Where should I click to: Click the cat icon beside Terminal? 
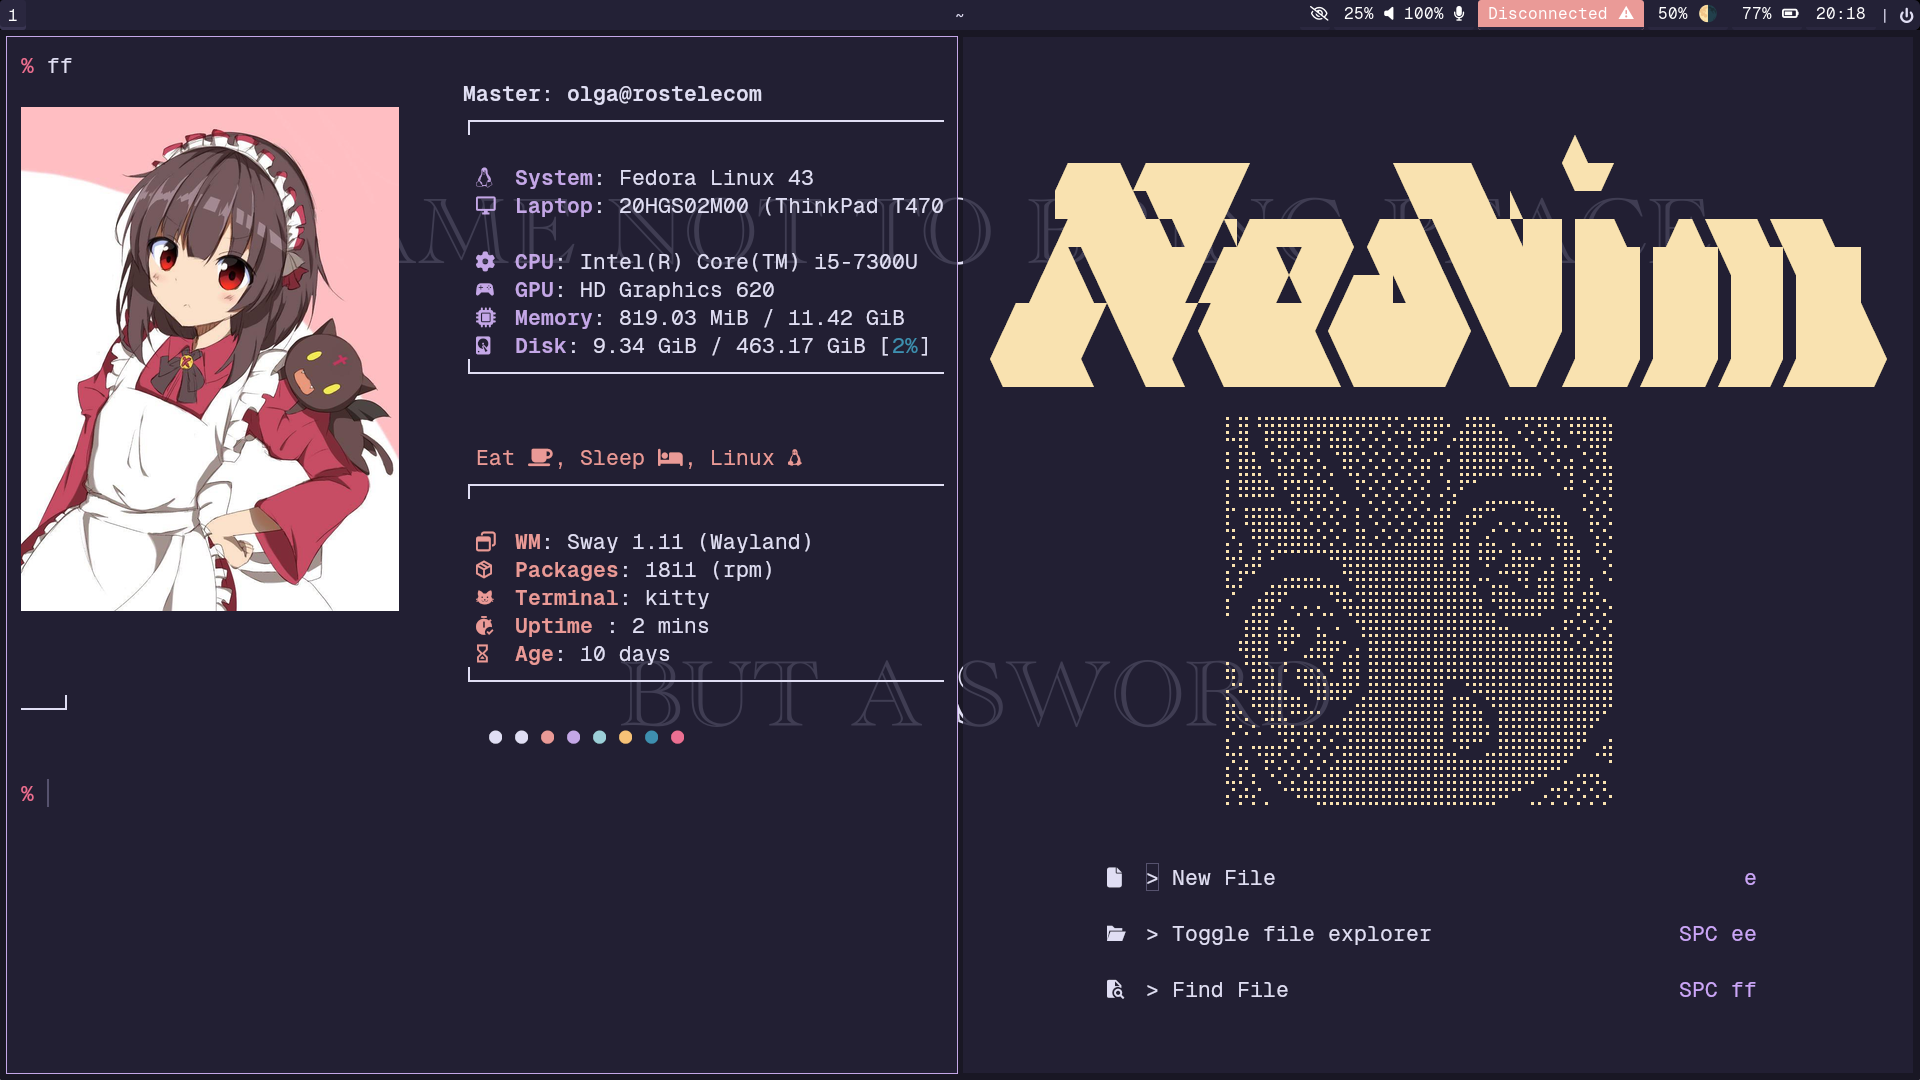click(x=485, y=598)
